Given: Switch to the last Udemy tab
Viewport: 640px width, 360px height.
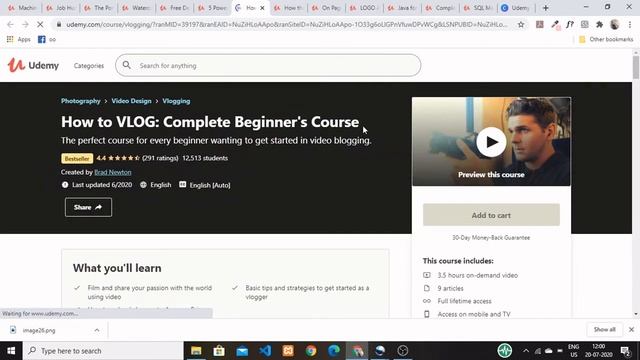Looking at the screenshot, I should pyautogui.click(x=516, y=8).
